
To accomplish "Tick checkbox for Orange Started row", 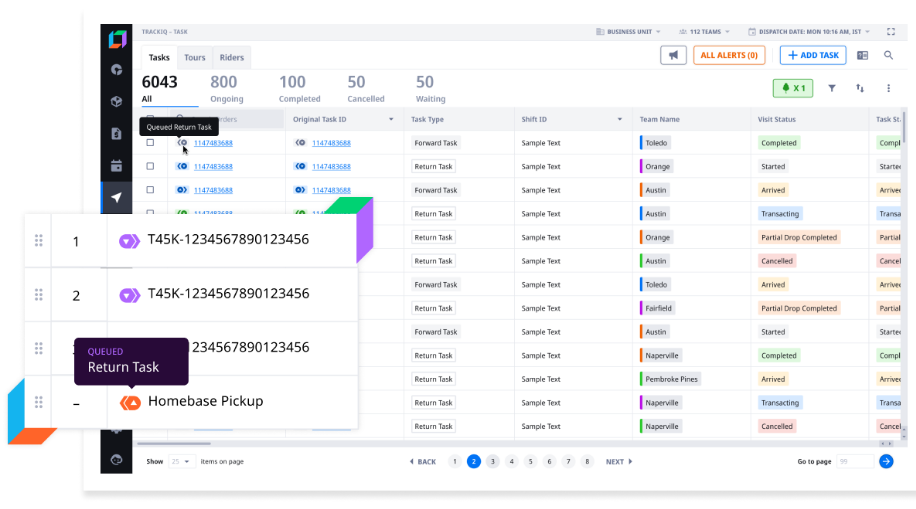I will tap(150, 167).
